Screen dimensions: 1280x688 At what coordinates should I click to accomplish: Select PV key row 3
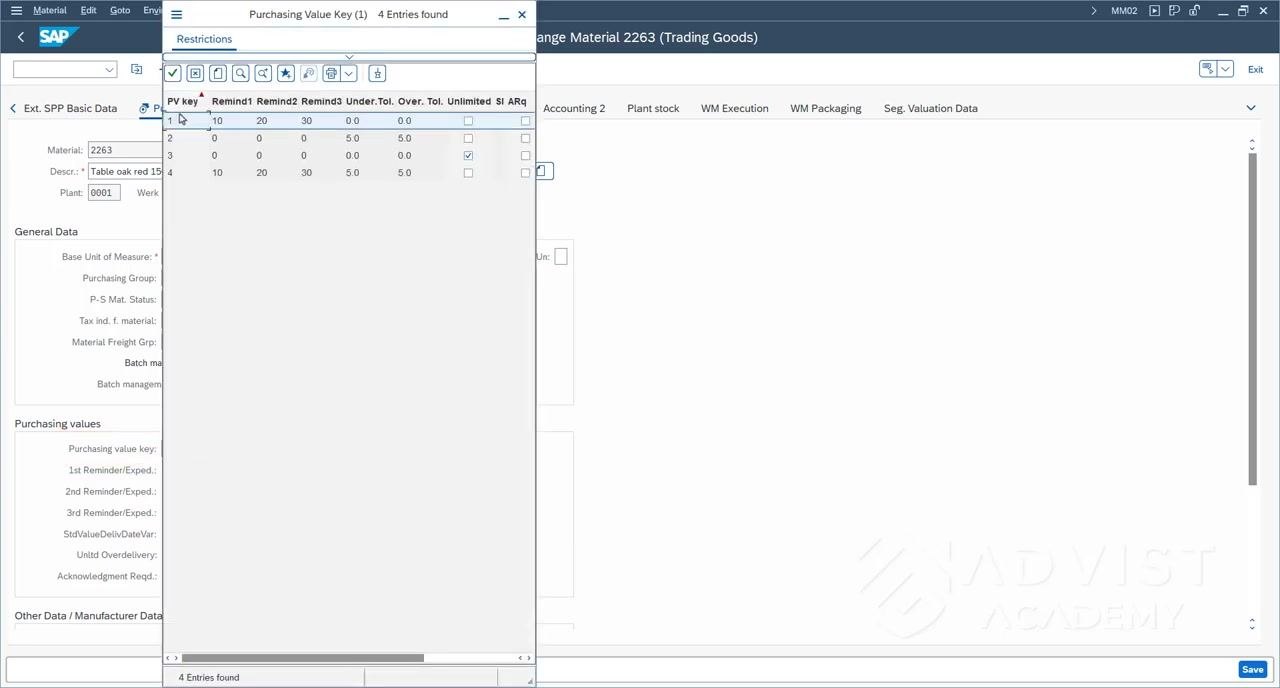349,155
